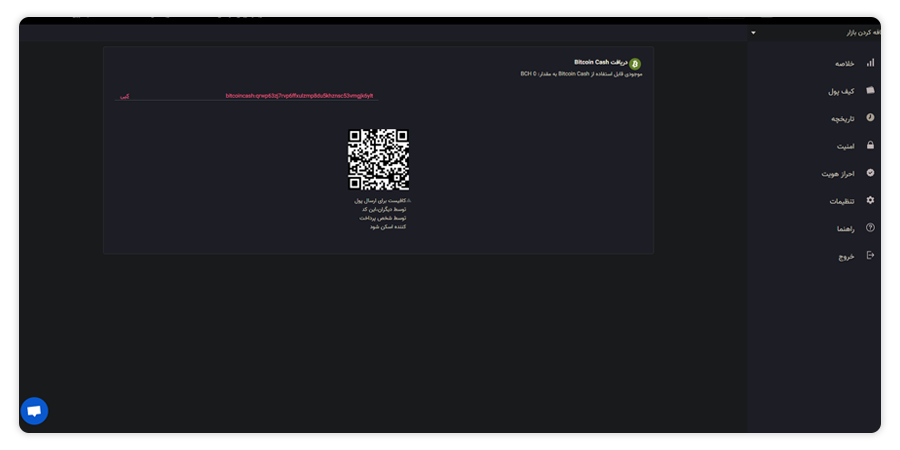900x450 pixels.
Task: Open the summary (خلاصه) bar chart icon
Action: [x=870, y=63]
